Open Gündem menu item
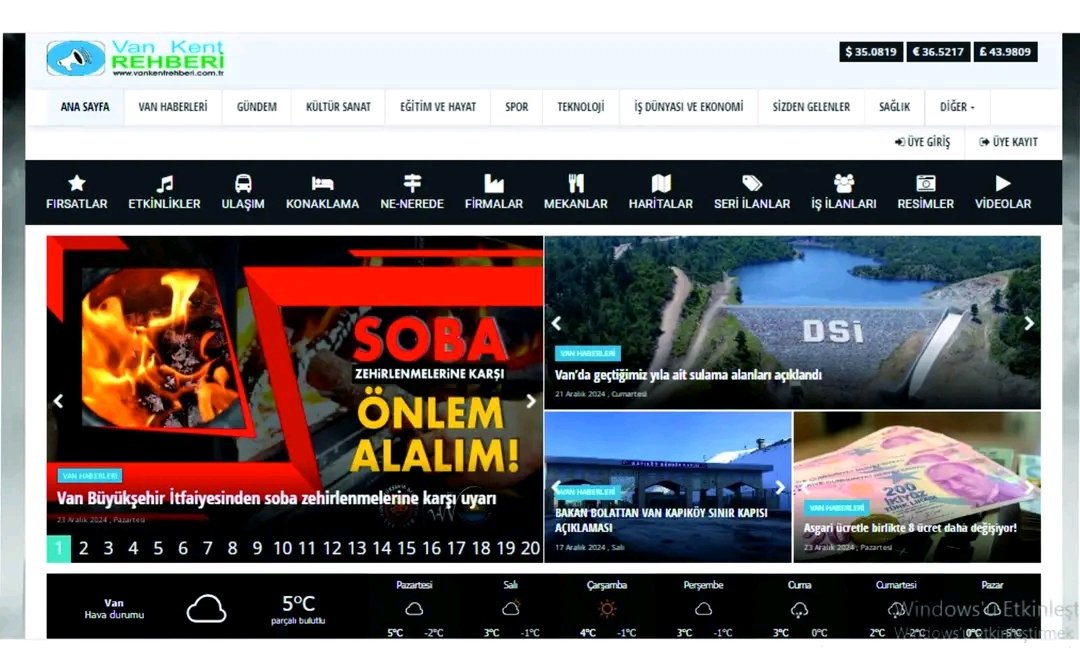This screenshot has height=648, width=1080. [257, 107]
